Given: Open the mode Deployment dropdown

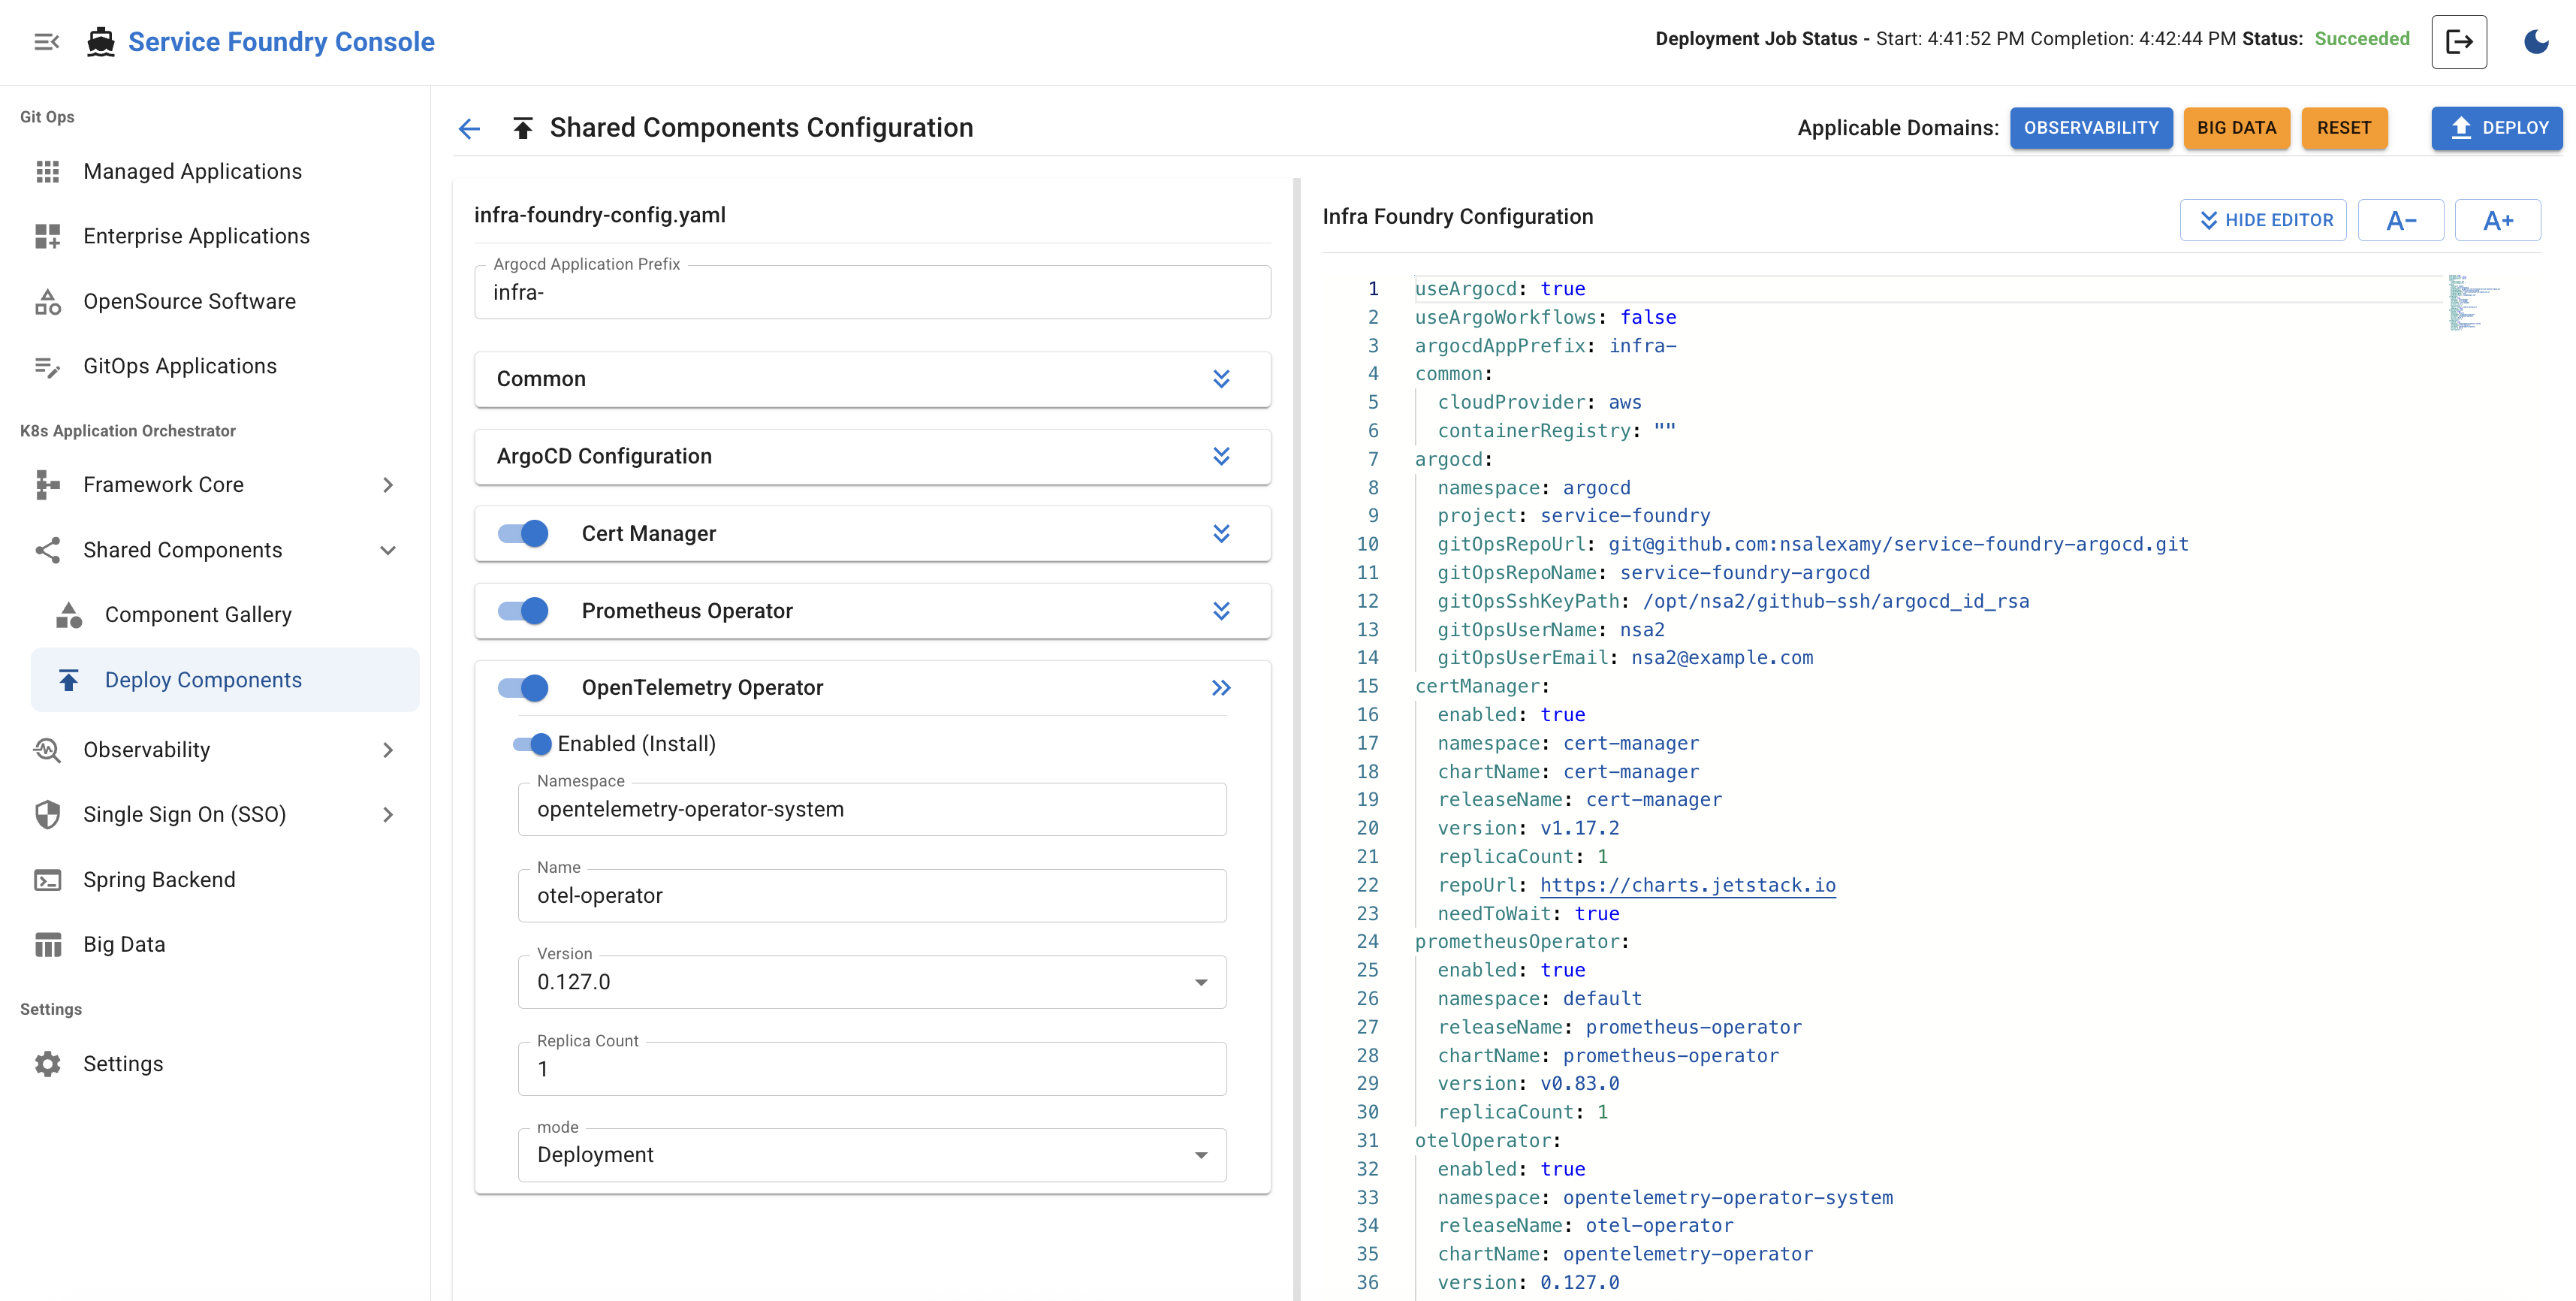Looking at the screenshot, I should click(872, 1155).
